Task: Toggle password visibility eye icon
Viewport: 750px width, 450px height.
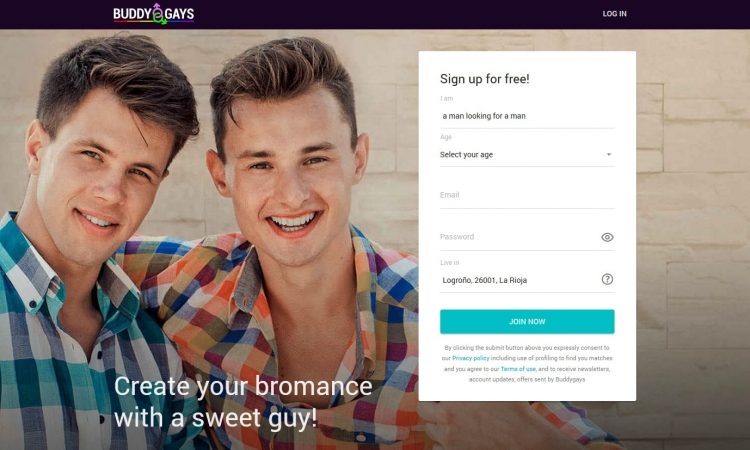Action: 607,237
